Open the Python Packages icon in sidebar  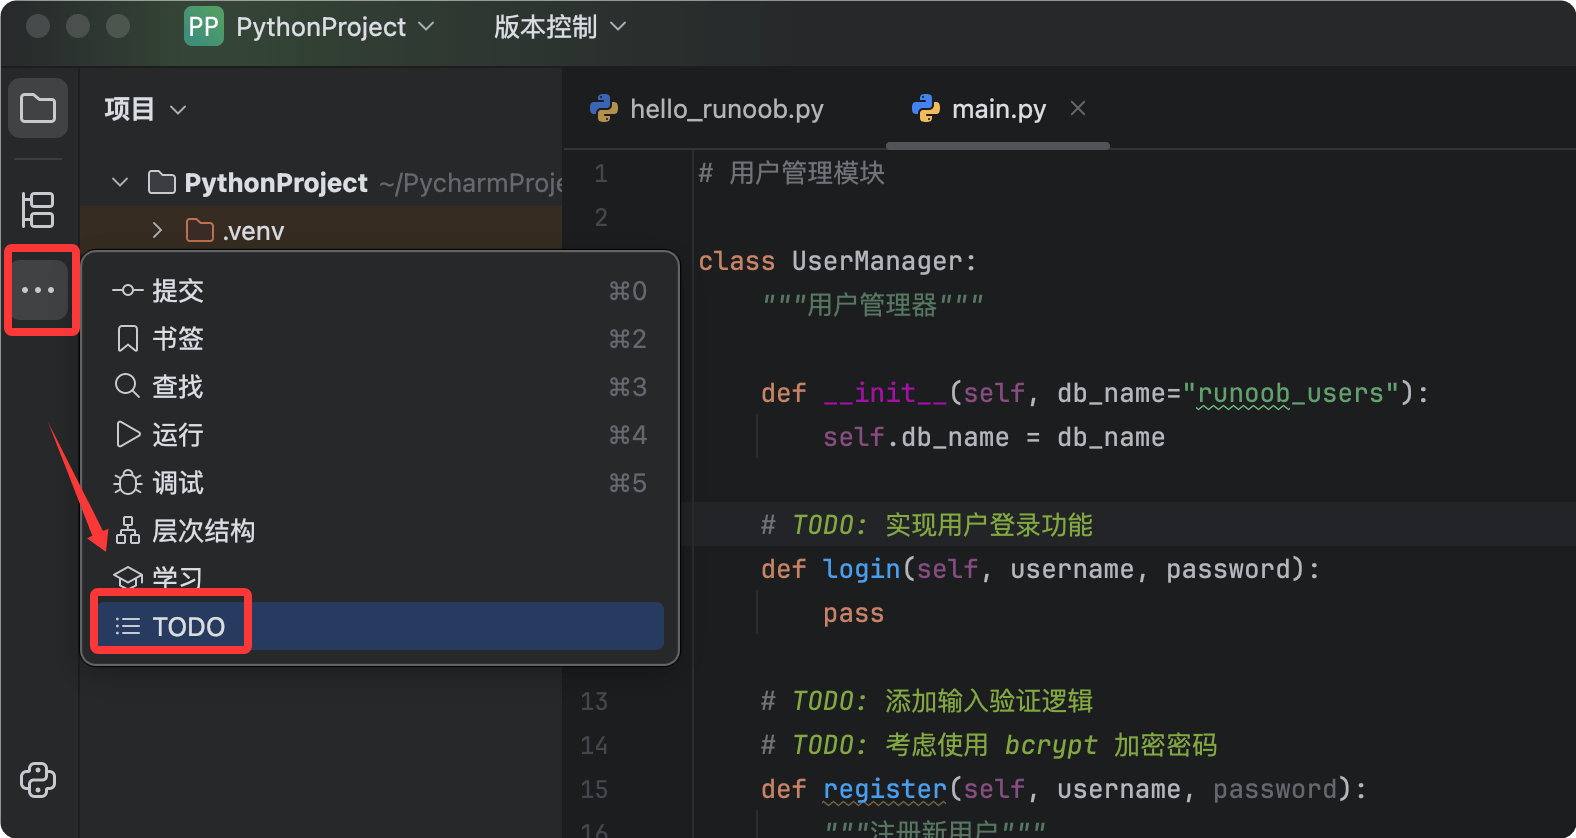pos(38,780)
